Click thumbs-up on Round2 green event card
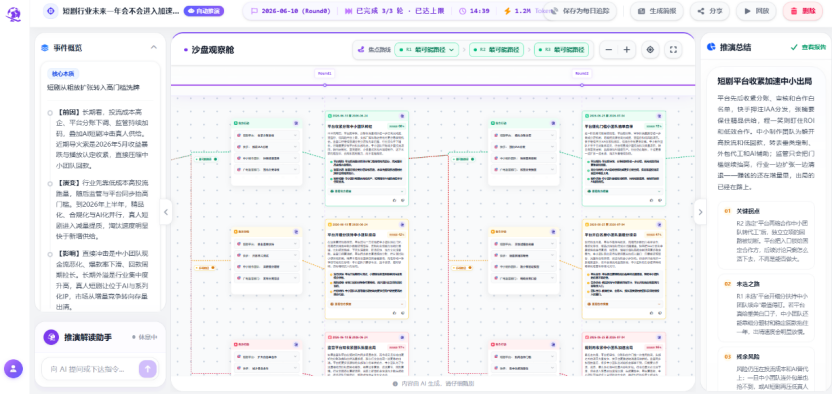The width and height of the screenshot is (832, 394). [x=652, y=200]
